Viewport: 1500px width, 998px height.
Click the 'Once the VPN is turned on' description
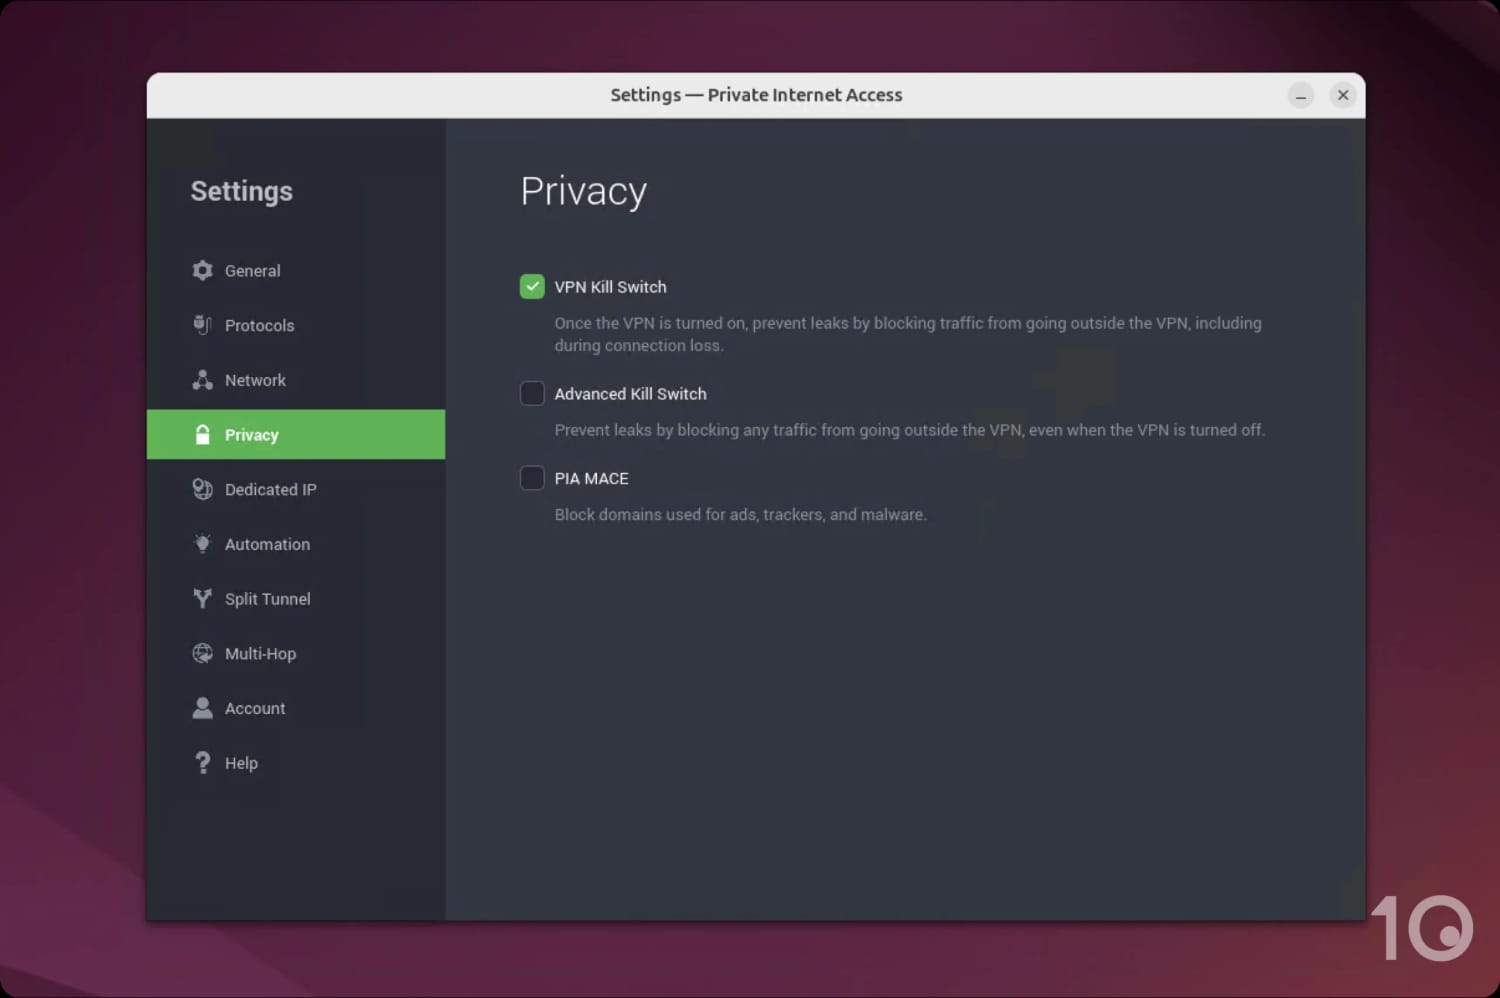pos(908,334)
